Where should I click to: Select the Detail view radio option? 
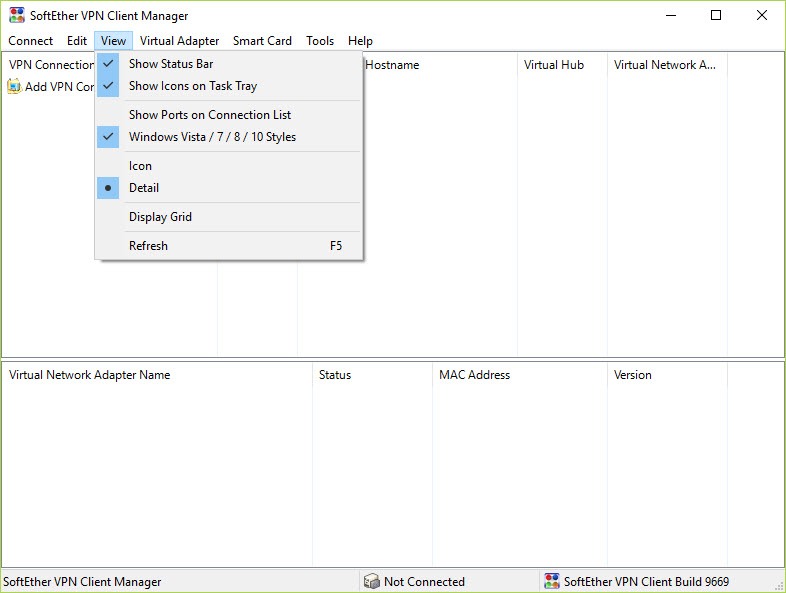pos(144,188)
